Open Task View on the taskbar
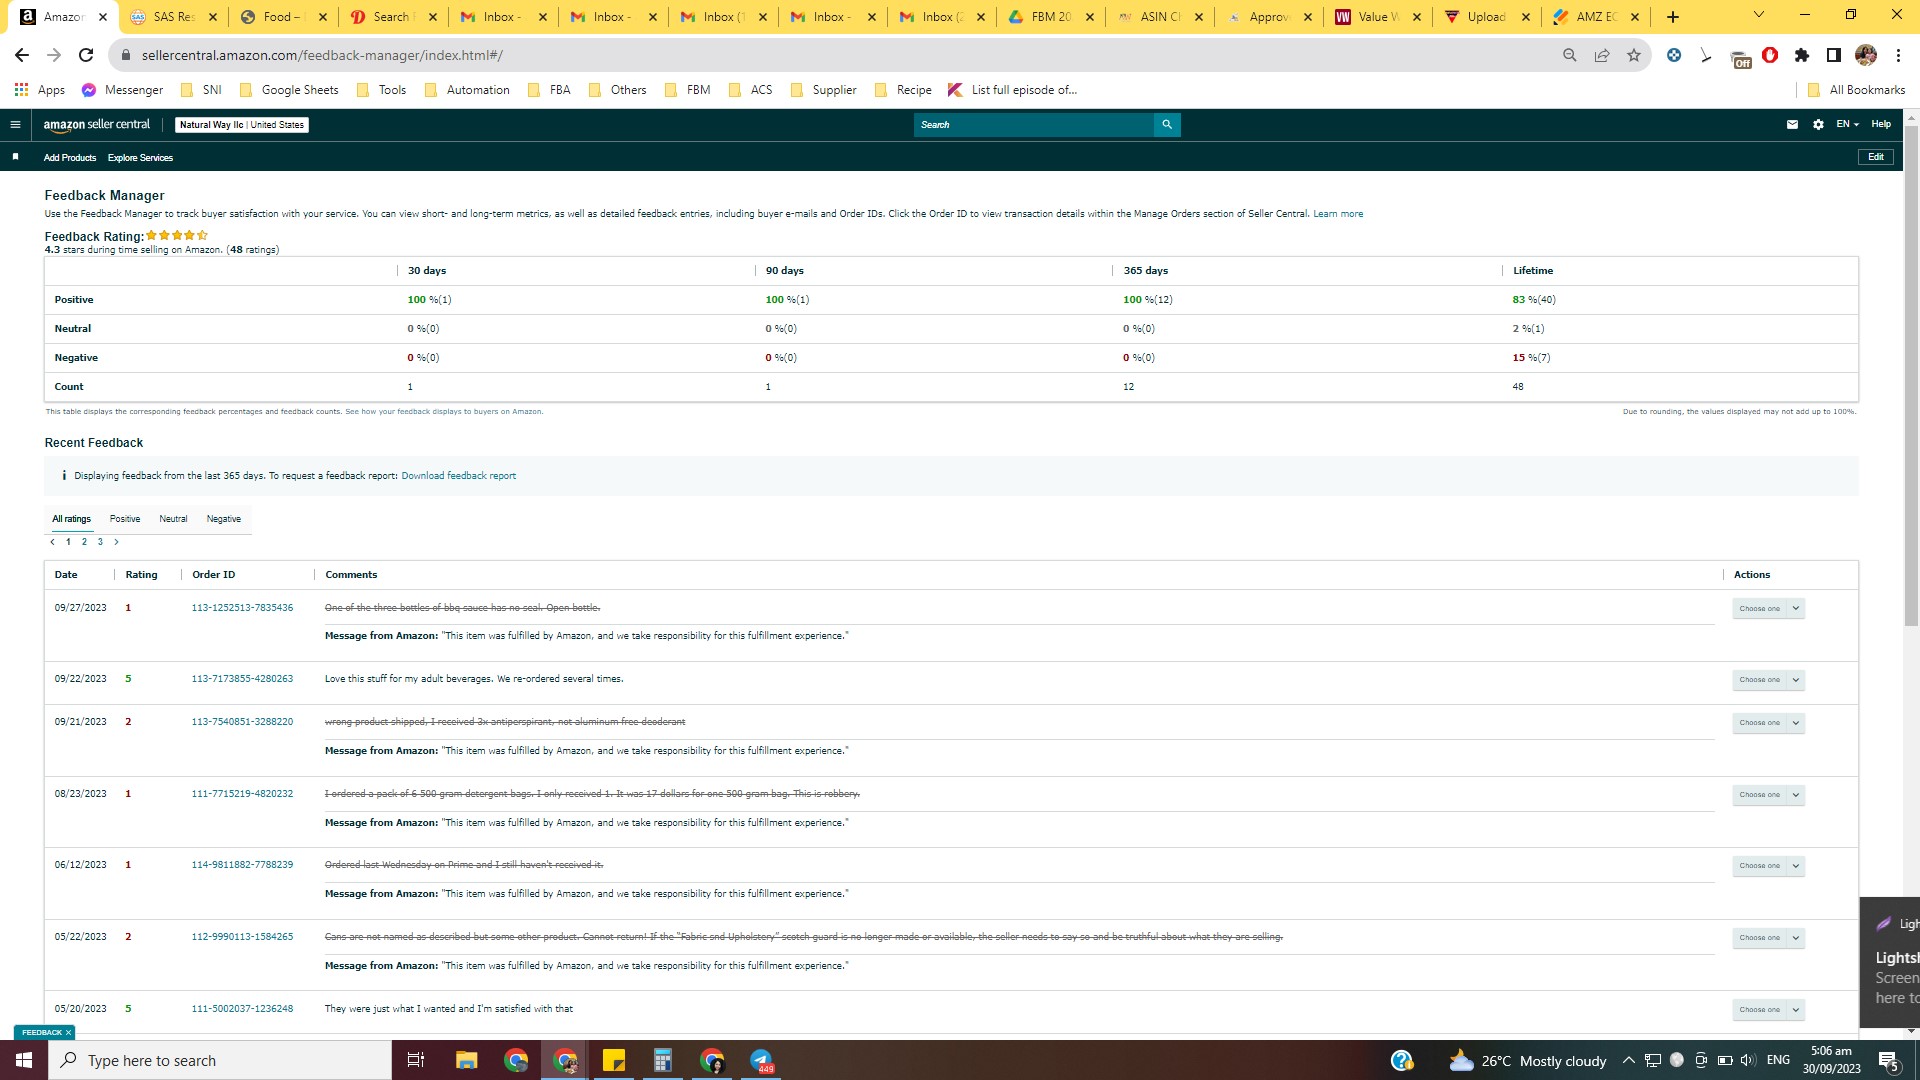1920x1080 pixels. [x=416, y=1060]
